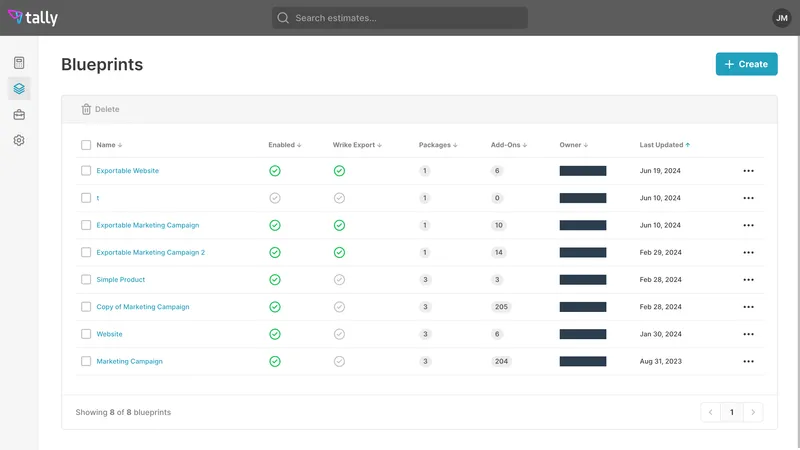Click the Aug 31, 2023 date
Viewport: 800px width, 450px height.
(x=660, y=361)
